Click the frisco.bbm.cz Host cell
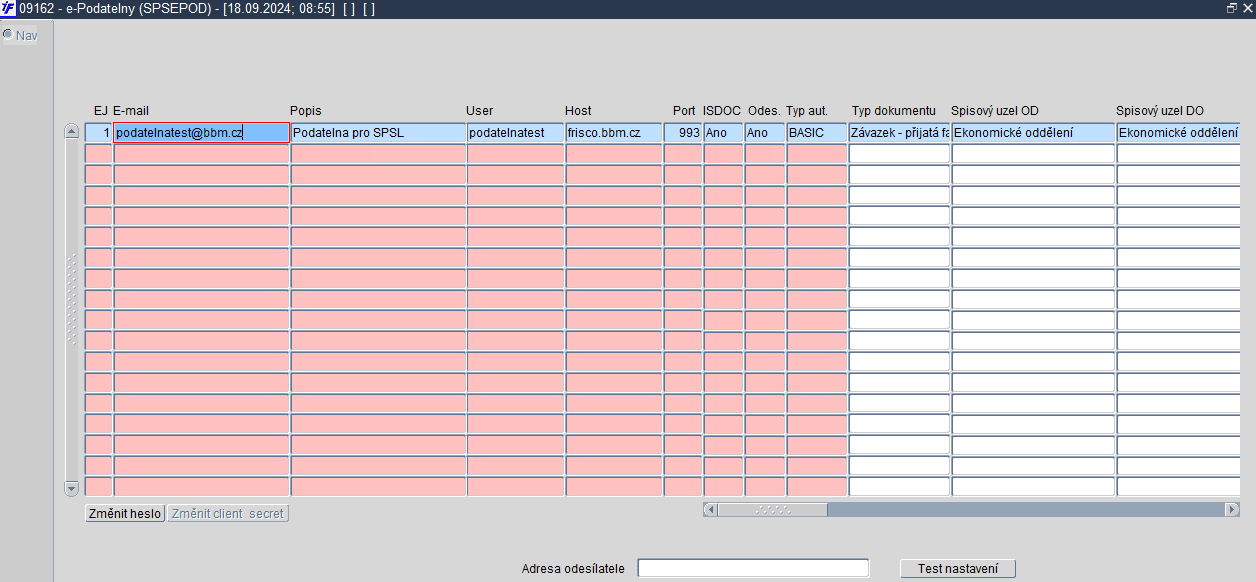The width and height of the screenshot is (1256, 582). pyautogui.click(x=614, y=132)
